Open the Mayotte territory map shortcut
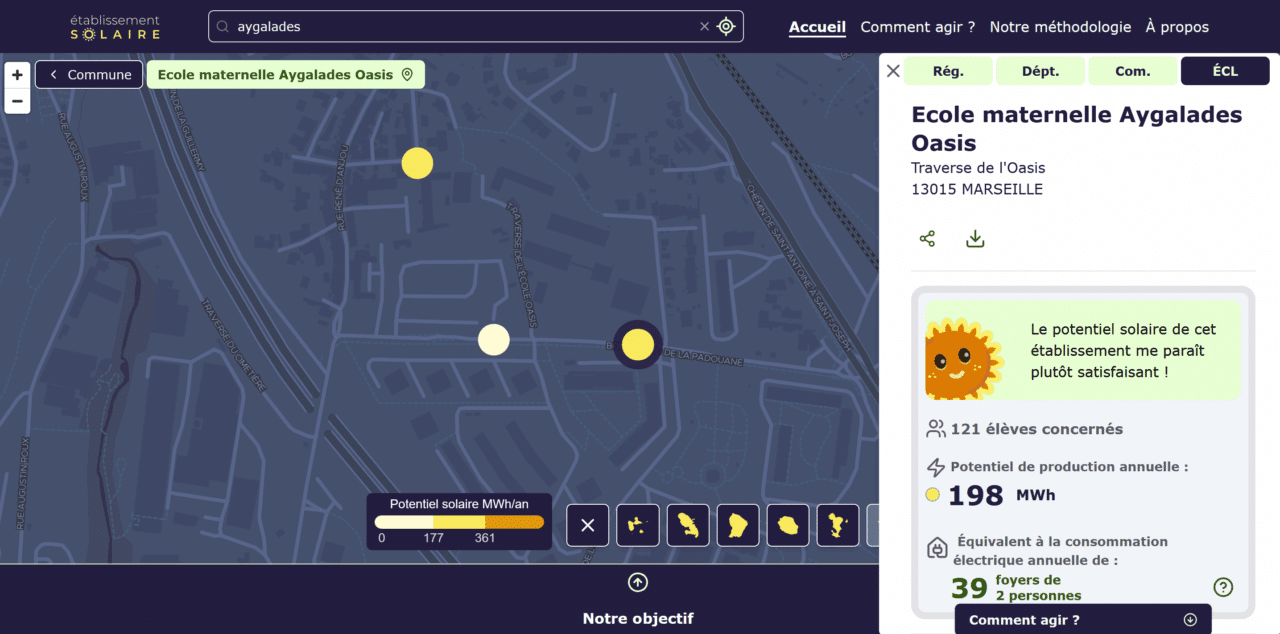The image size is (1280, 634). coord(838,525)
